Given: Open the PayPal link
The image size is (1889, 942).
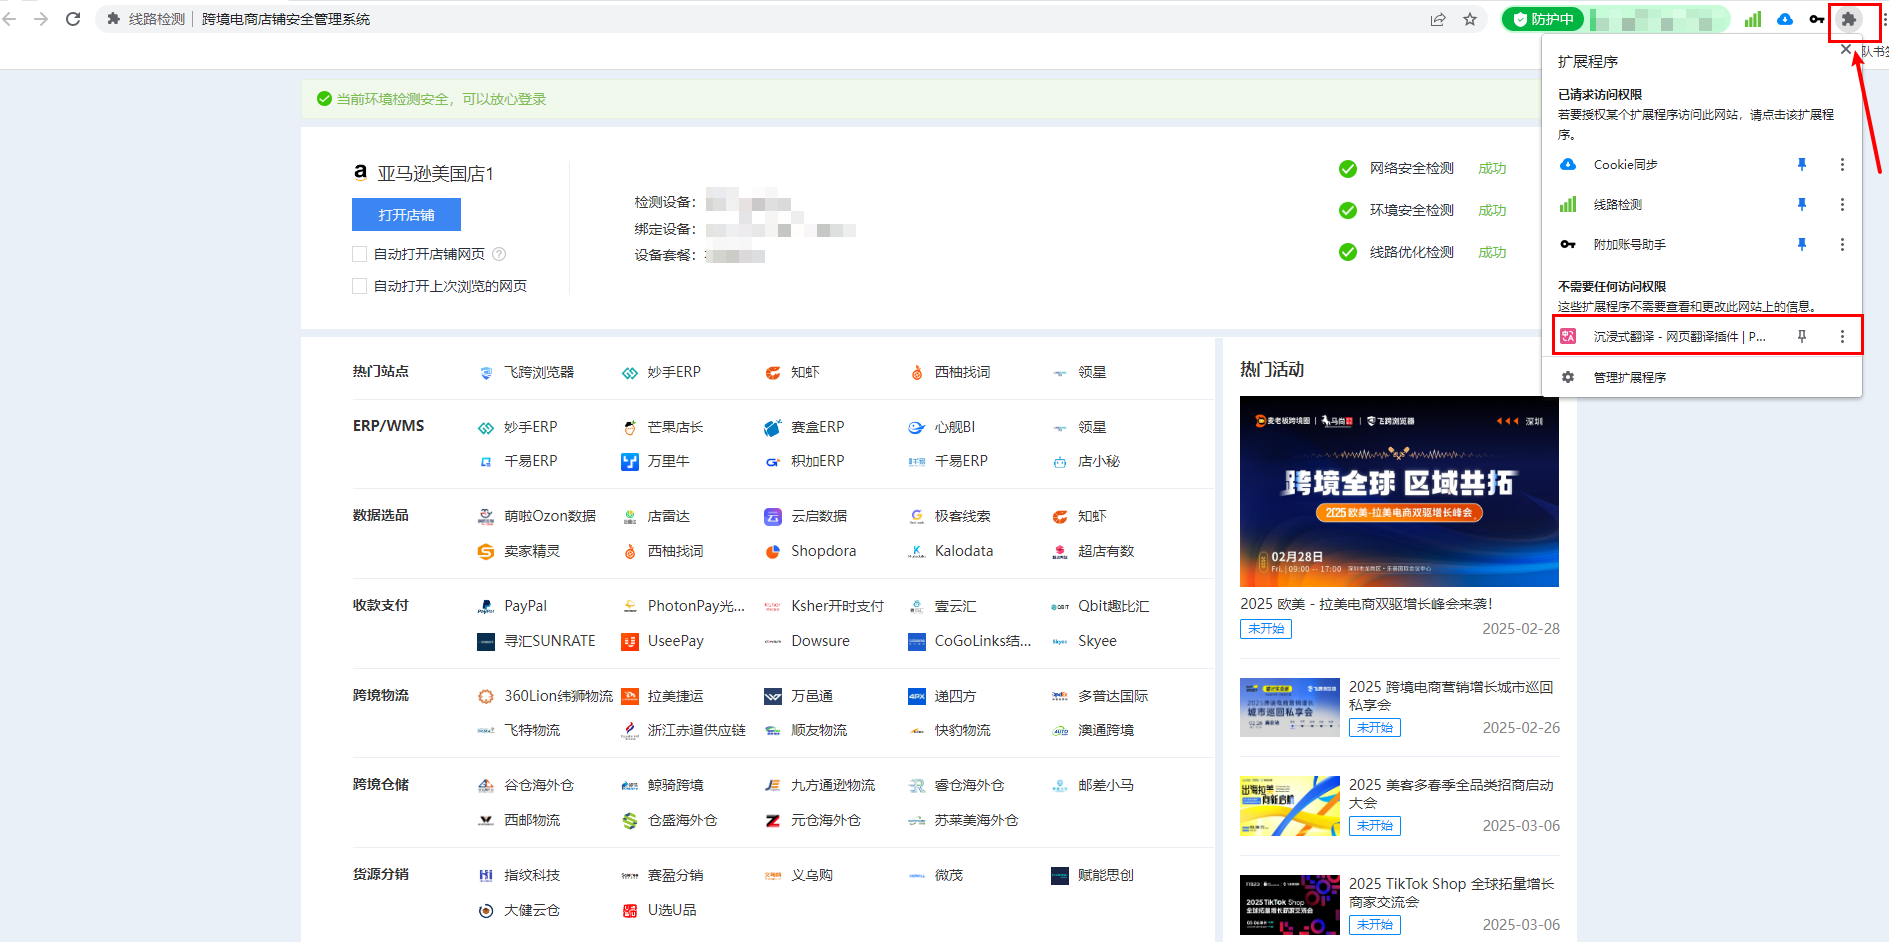Looking at the screenshot, I should 525,606.
